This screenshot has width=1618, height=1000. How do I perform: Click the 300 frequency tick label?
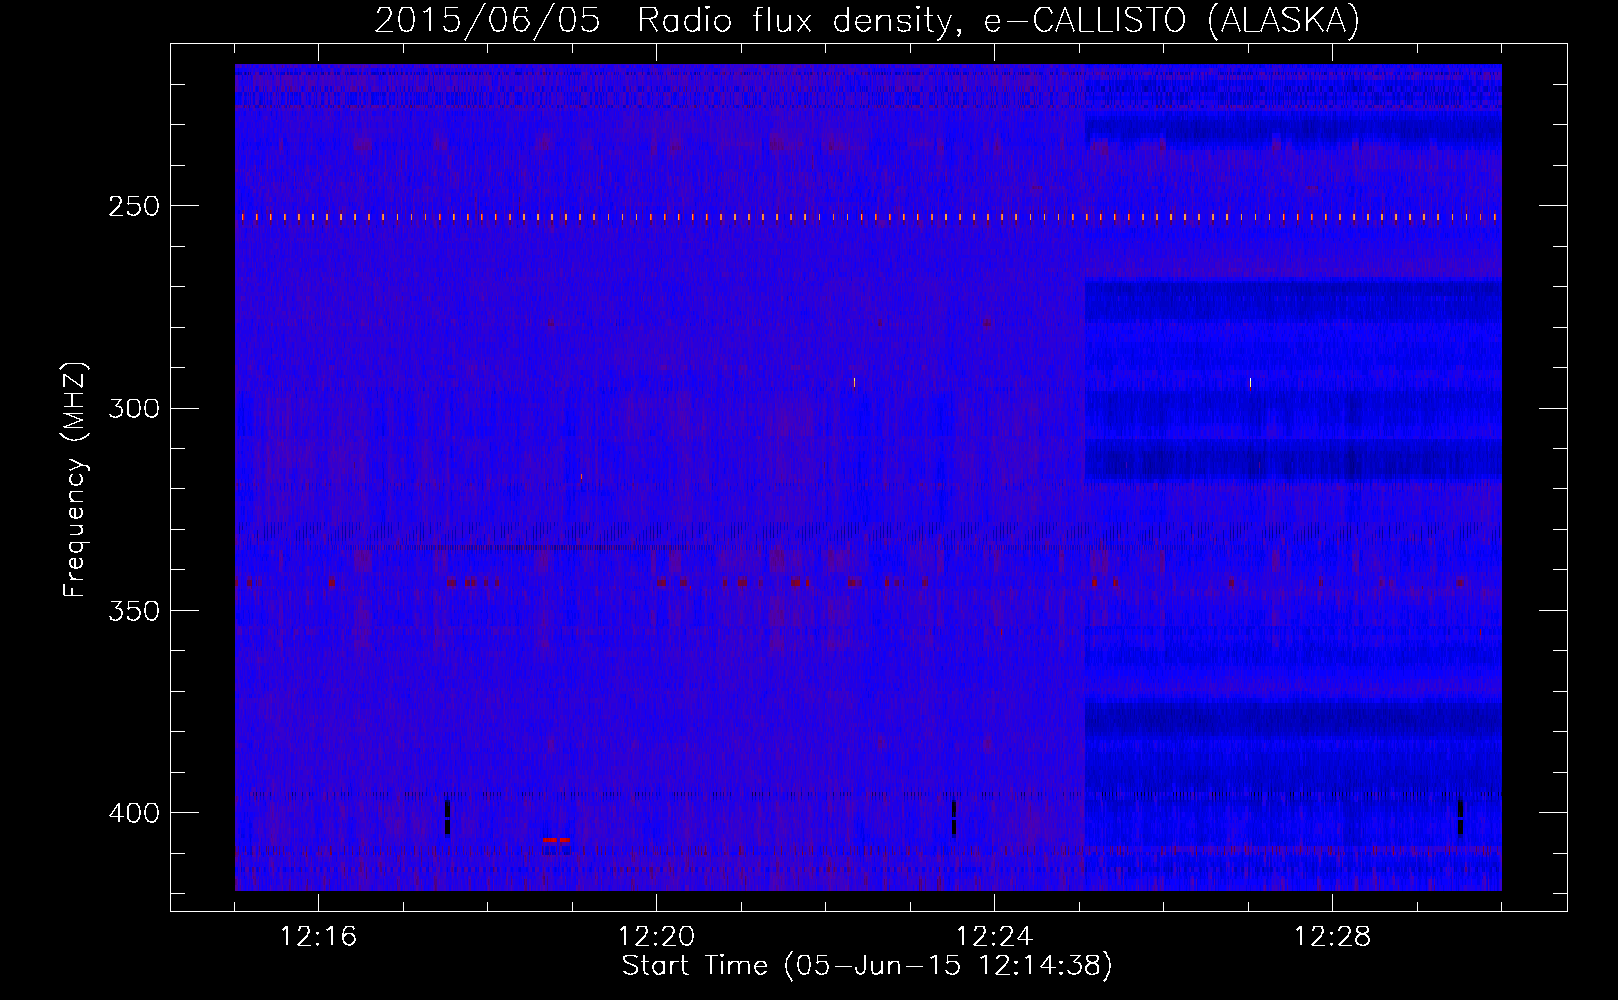(x=134, y=408)
